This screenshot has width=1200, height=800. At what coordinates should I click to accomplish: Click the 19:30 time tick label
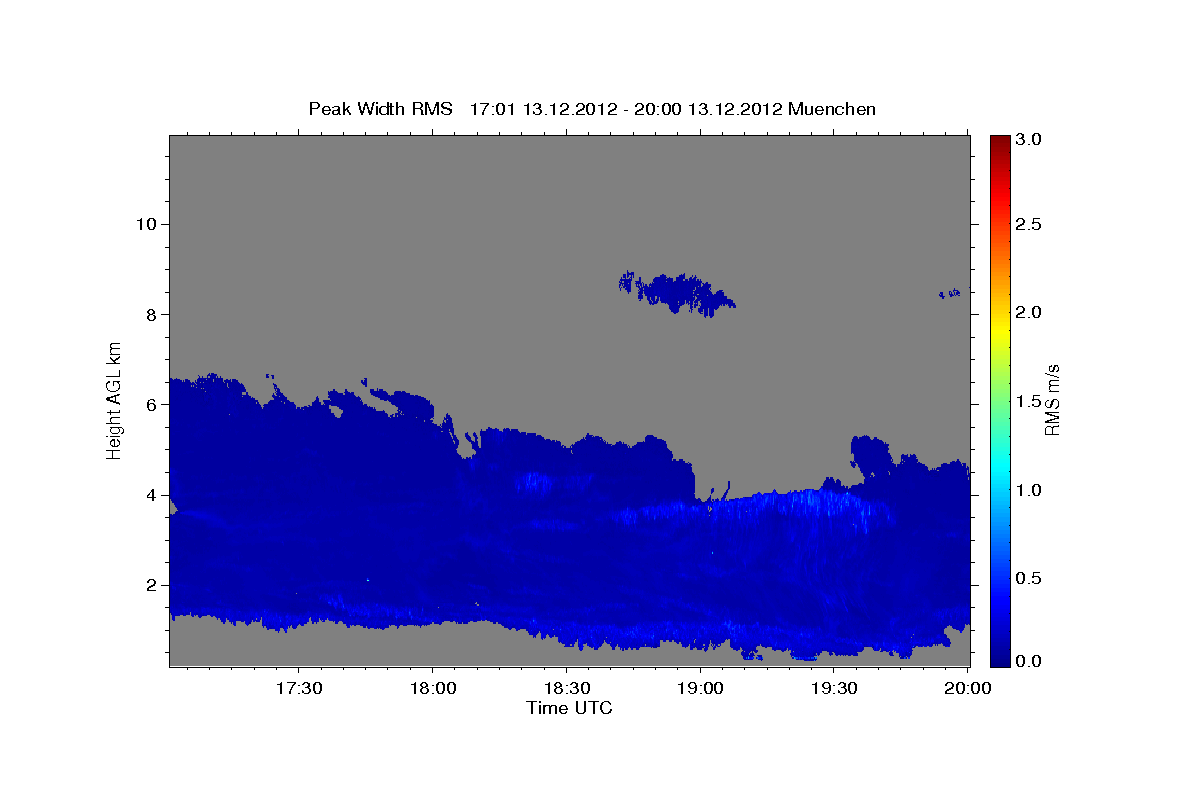pos(834,689)
